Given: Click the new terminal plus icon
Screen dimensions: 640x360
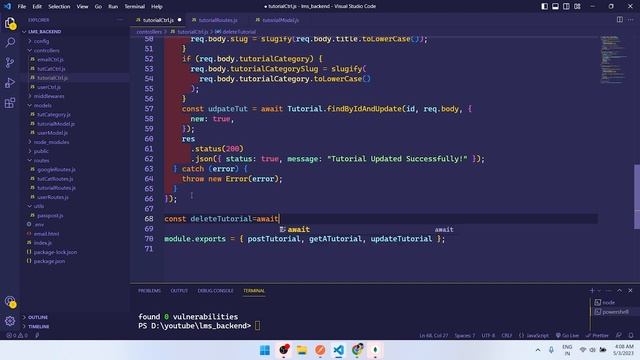Looking at the screenshot, I should click(x=592, y=291).
